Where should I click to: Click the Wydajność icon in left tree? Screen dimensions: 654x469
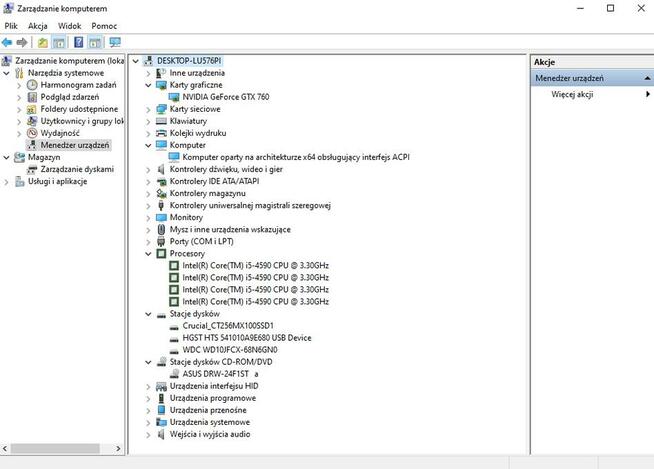(32, 133)
